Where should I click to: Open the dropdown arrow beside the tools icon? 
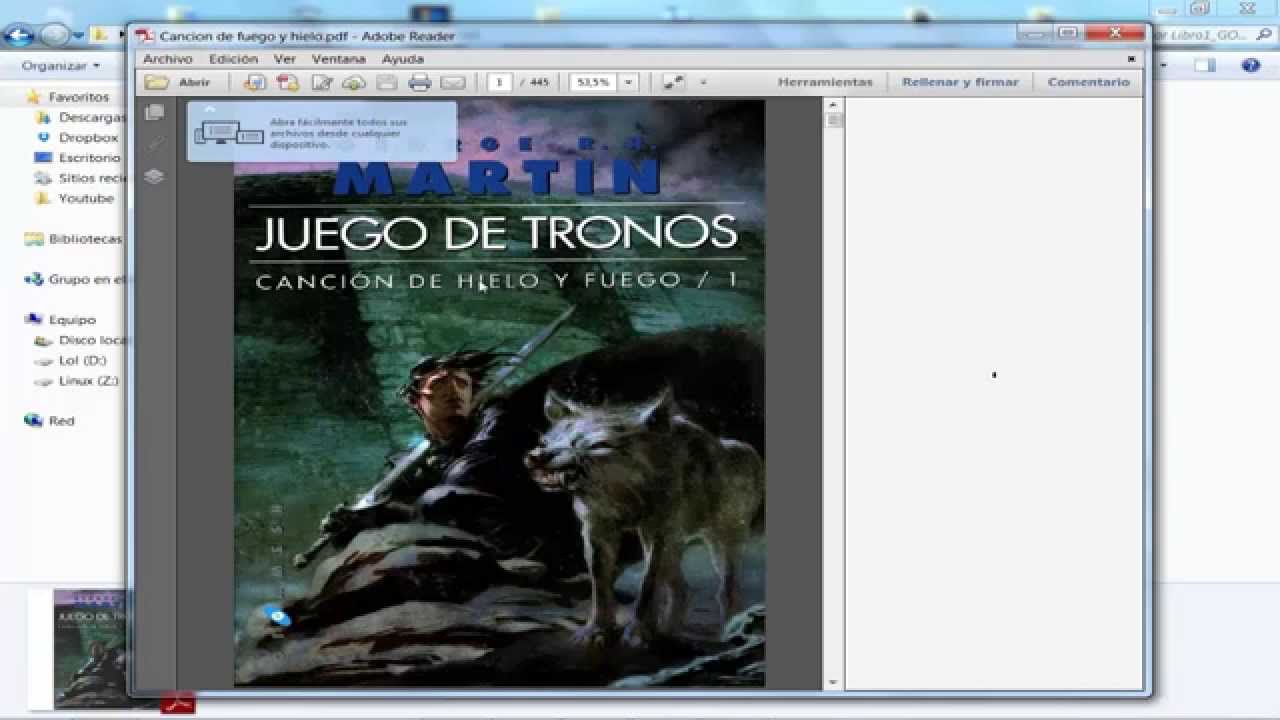click(x=703, y=82)
